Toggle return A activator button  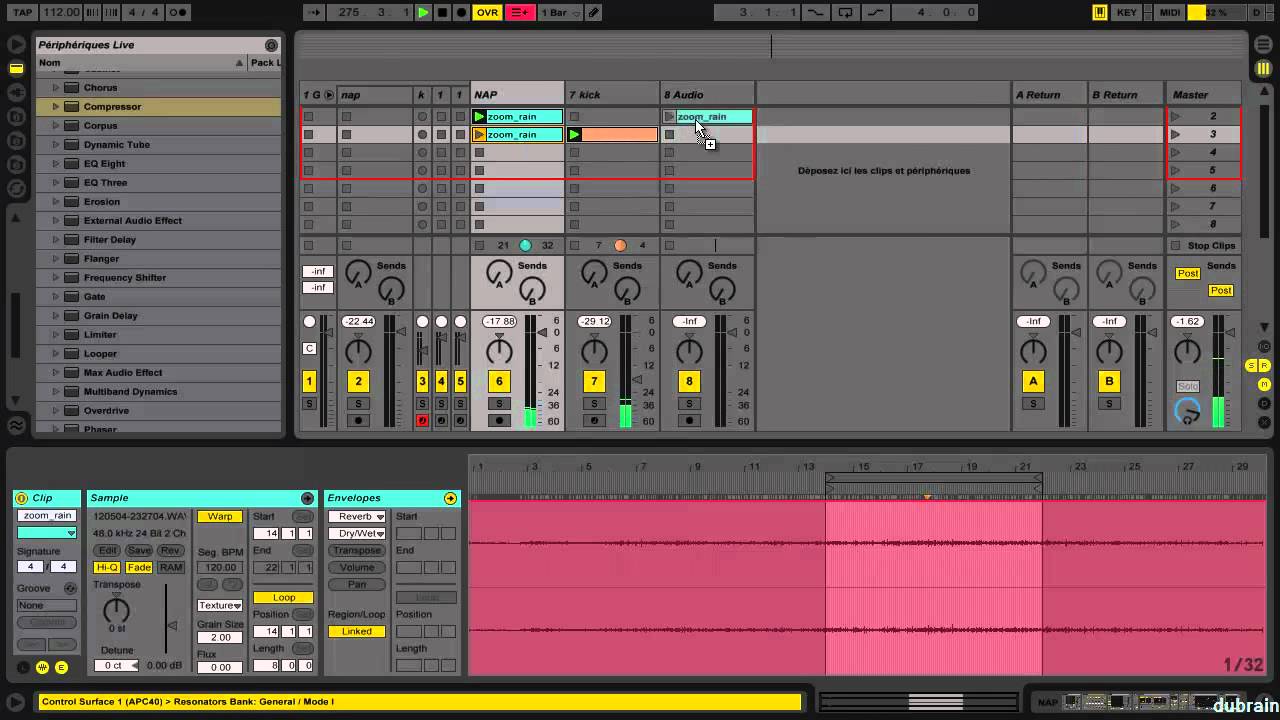point(1033,381)
